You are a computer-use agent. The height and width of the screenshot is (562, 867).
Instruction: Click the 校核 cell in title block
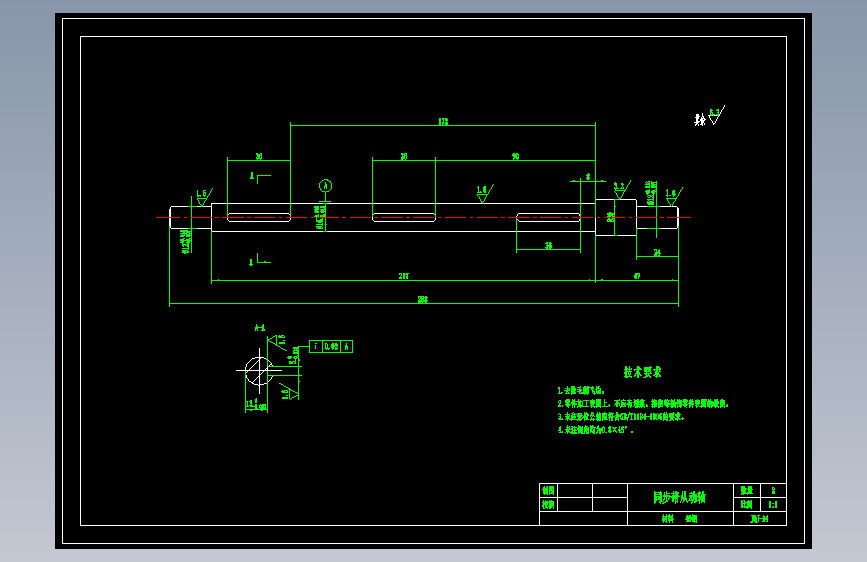click(548, 504)
